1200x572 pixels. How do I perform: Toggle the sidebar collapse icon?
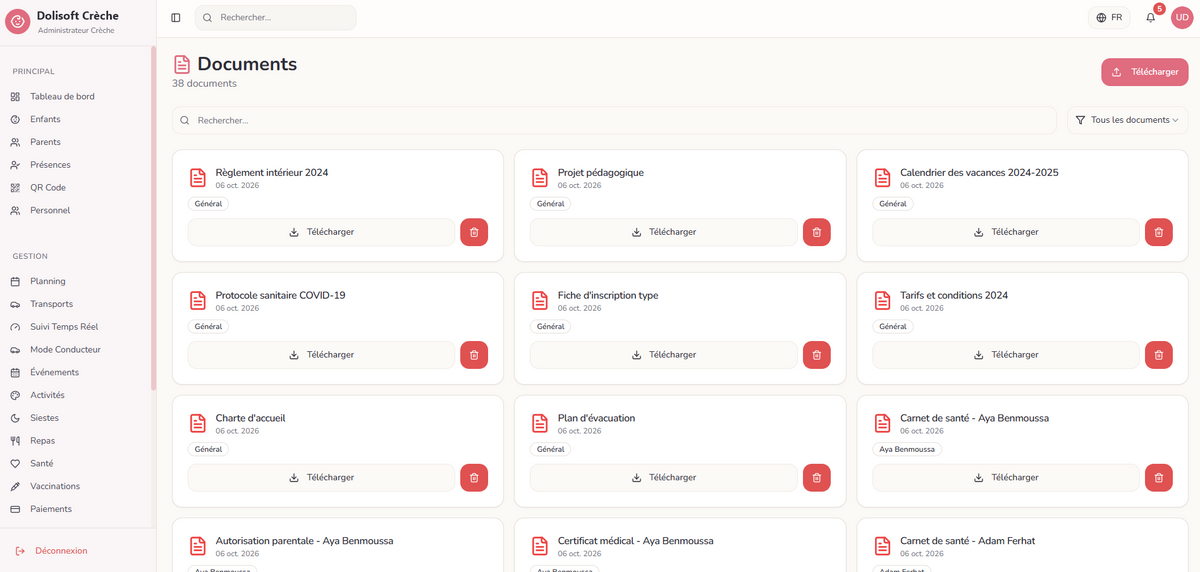pos(176,17)
